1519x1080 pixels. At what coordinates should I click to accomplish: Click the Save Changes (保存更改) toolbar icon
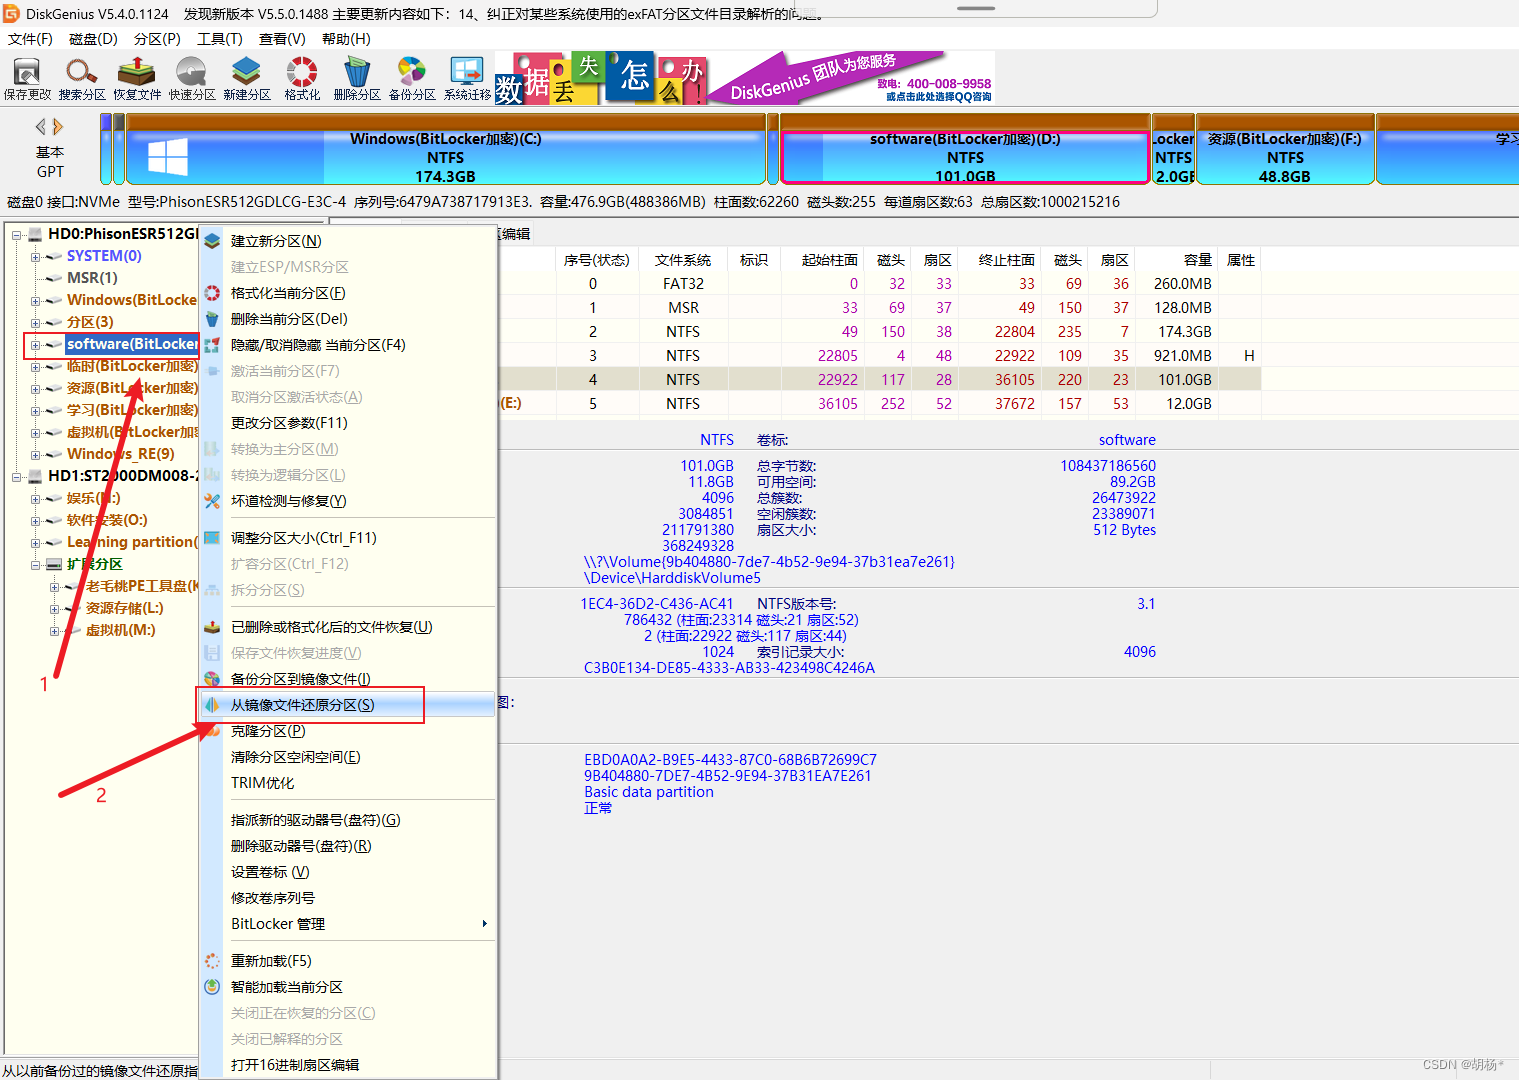click(x=27, y=78)
